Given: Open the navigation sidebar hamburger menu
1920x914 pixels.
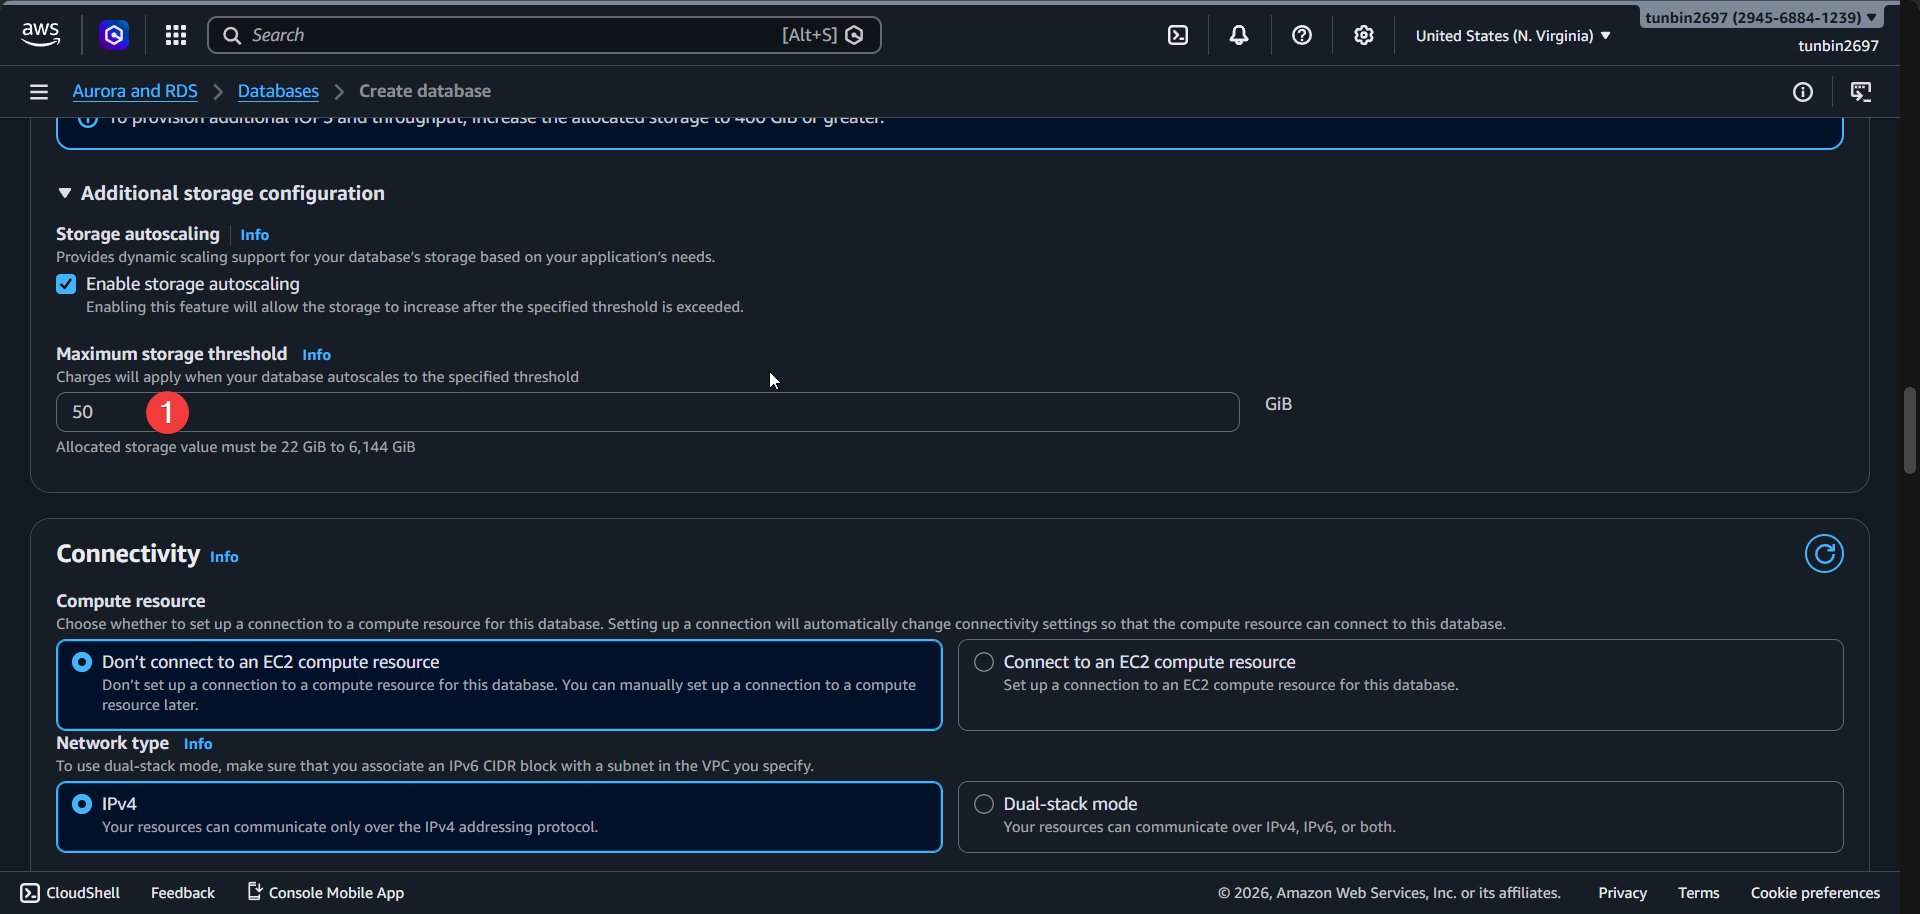Looking at the screenshot, I should (x=38, y=91).
